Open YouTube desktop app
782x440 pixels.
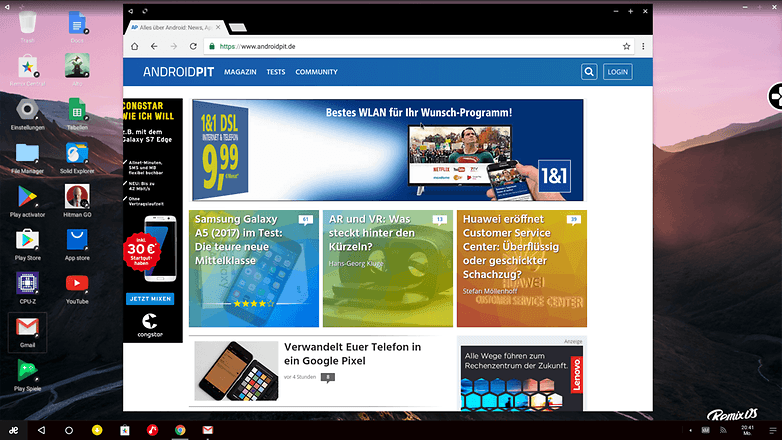(77, 285)
